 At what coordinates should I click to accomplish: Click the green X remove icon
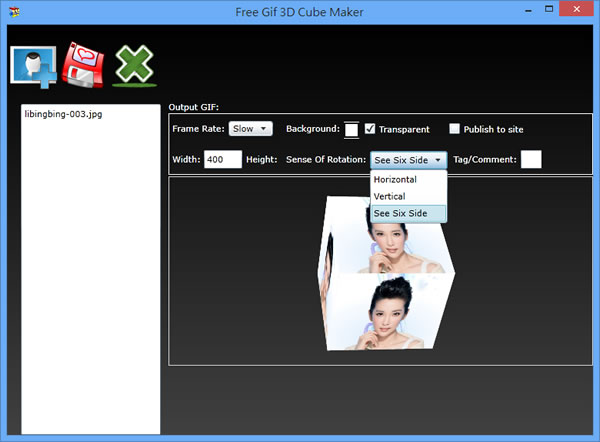coord(134,65)
